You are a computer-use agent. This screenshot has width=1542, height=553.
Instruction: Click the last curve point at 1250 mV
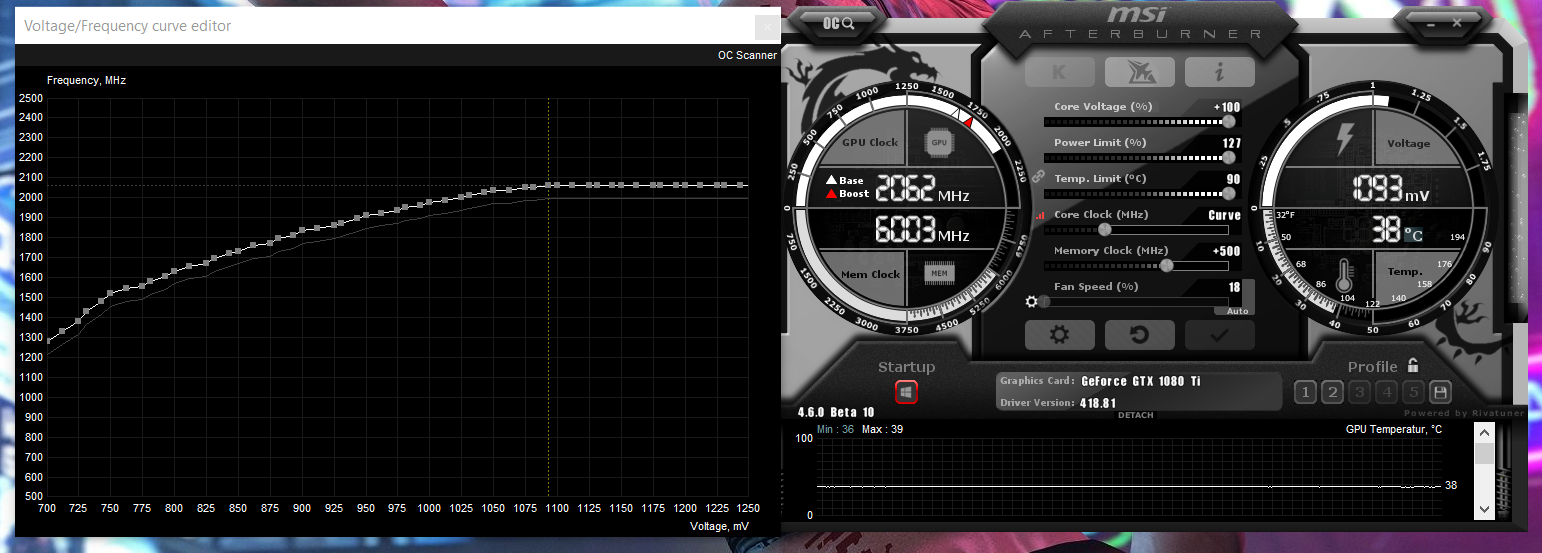coord(741,185)
